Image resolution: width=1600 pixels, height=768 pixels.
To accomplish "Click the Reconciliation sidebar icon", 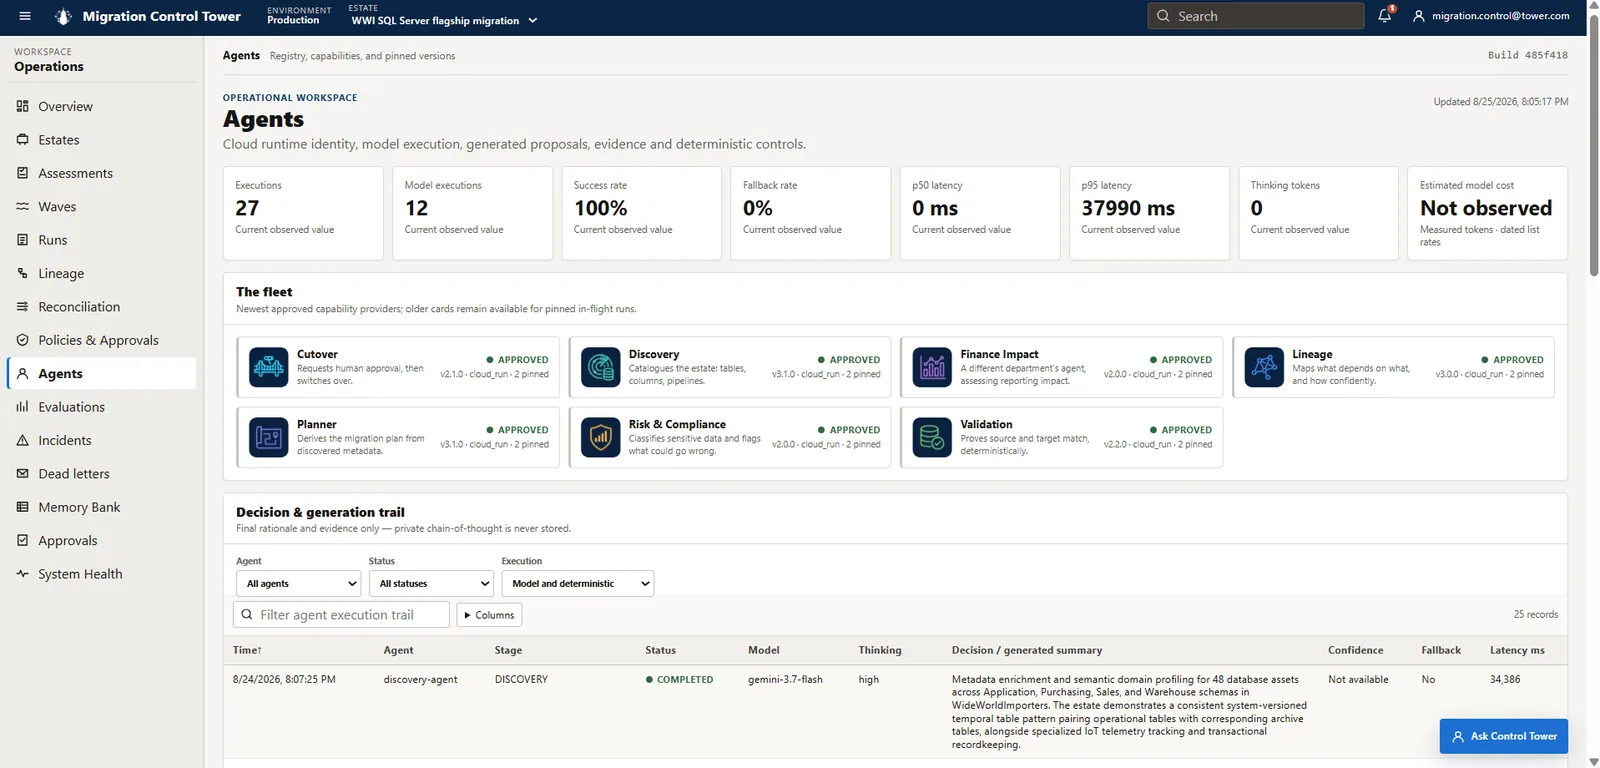I will [23, 307].
